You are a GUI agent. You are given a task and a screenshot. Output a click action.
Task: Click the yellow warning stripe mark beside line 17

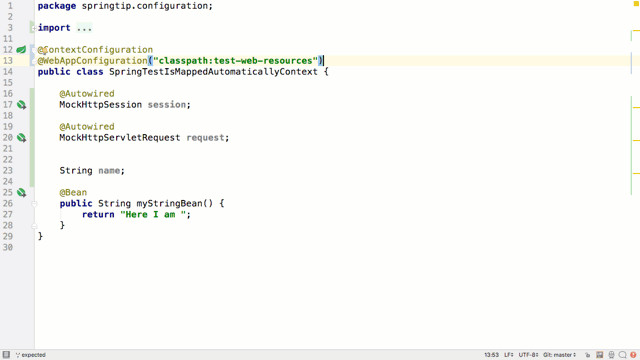pyautogui.click(x=636, y=107)
